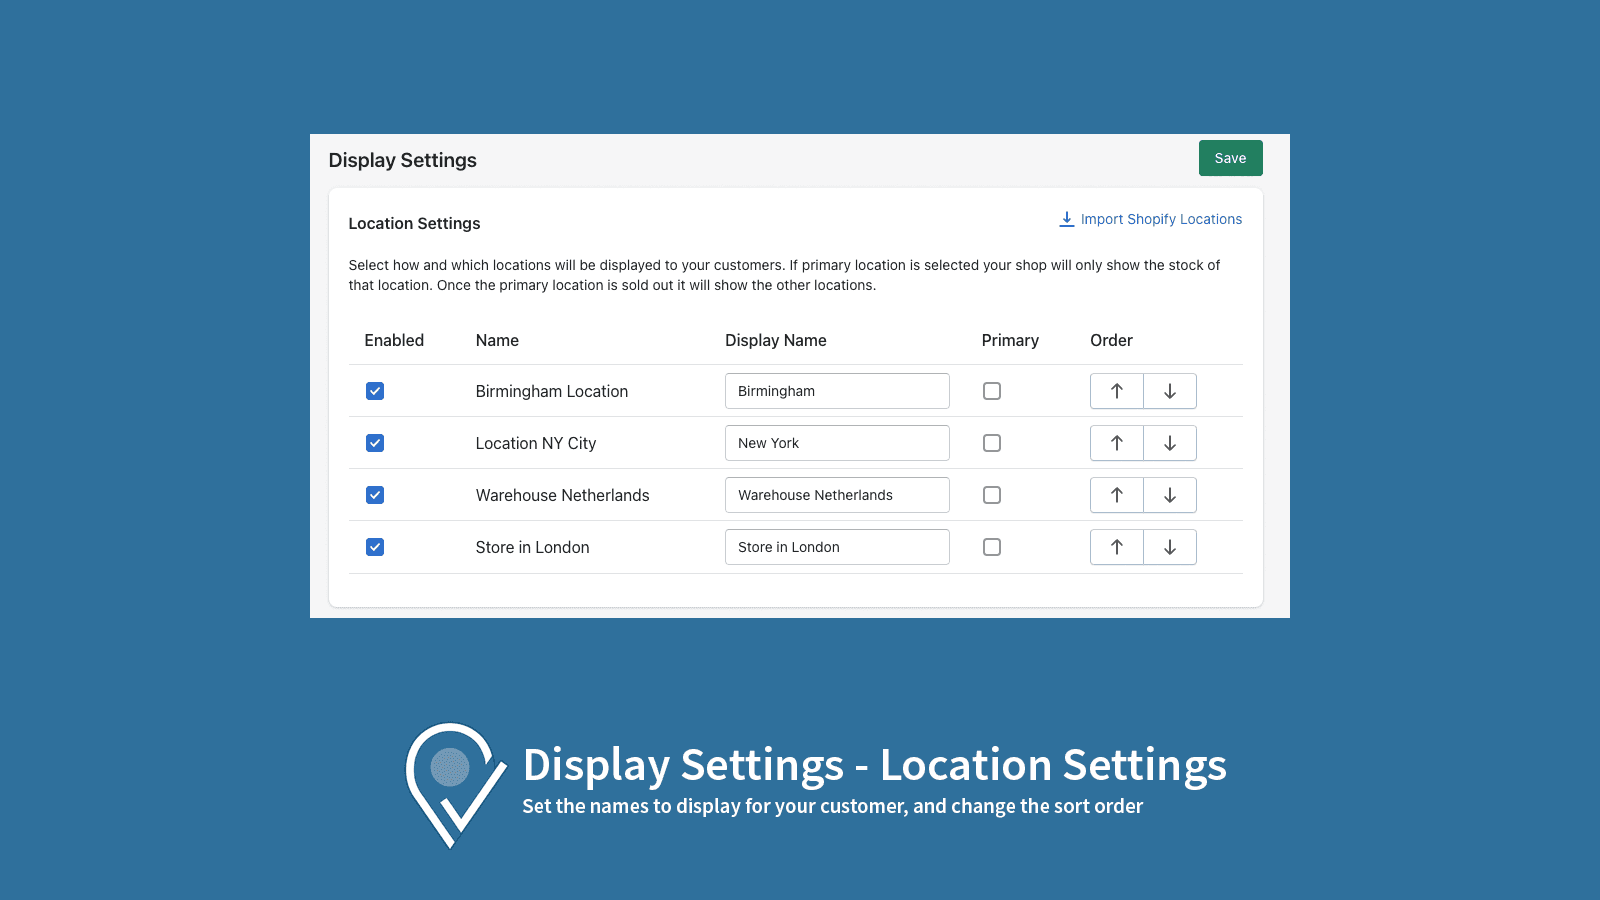The width and height of the screenshot is (1600, 900).
Task: Move Location NY City down in the order
Action: (x=1170, y=443)
